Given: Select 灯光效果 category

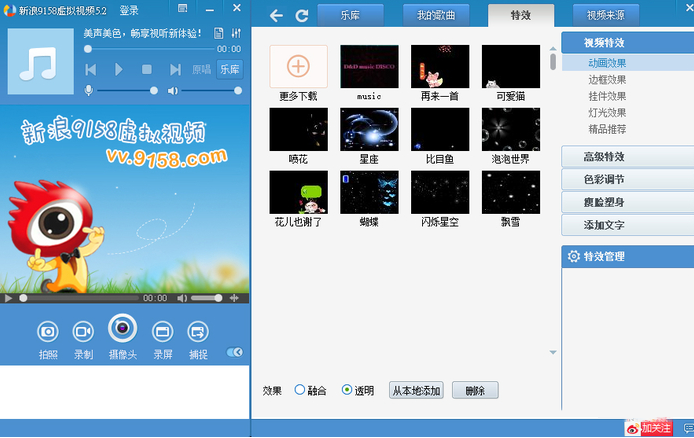Looking at the screenshot, I should [607, 112].
